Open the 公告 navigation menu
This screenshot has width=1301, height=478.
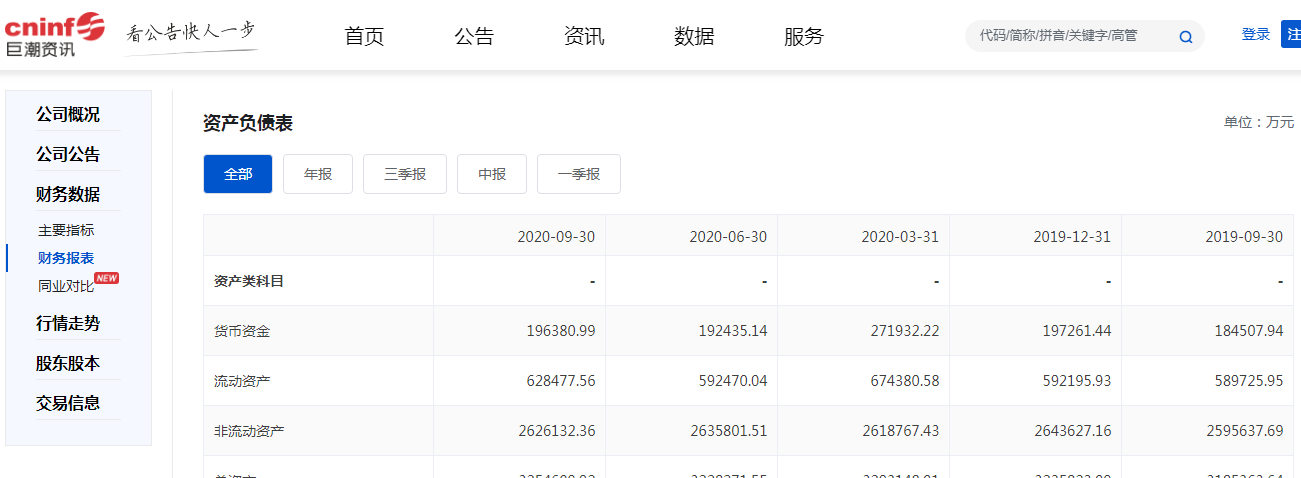tap(474, 37)
